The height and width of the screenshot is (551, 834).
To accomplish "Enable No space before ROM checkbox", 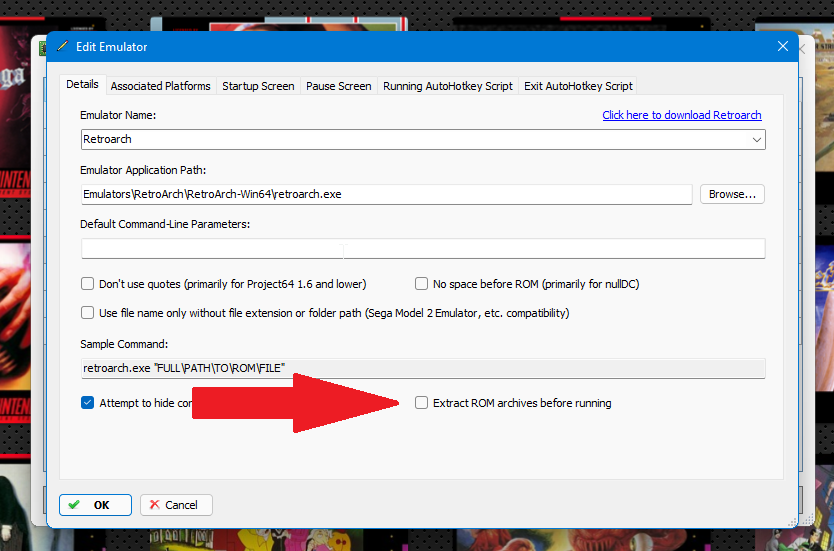I will pyautogui.click(x=421, y=283).
